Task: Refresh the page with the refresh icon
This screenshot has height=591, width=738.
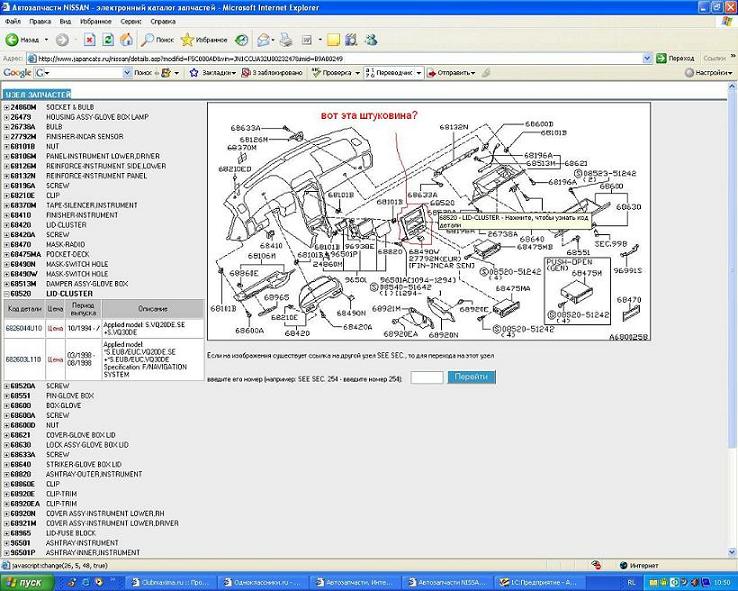Action: point(108,40)
